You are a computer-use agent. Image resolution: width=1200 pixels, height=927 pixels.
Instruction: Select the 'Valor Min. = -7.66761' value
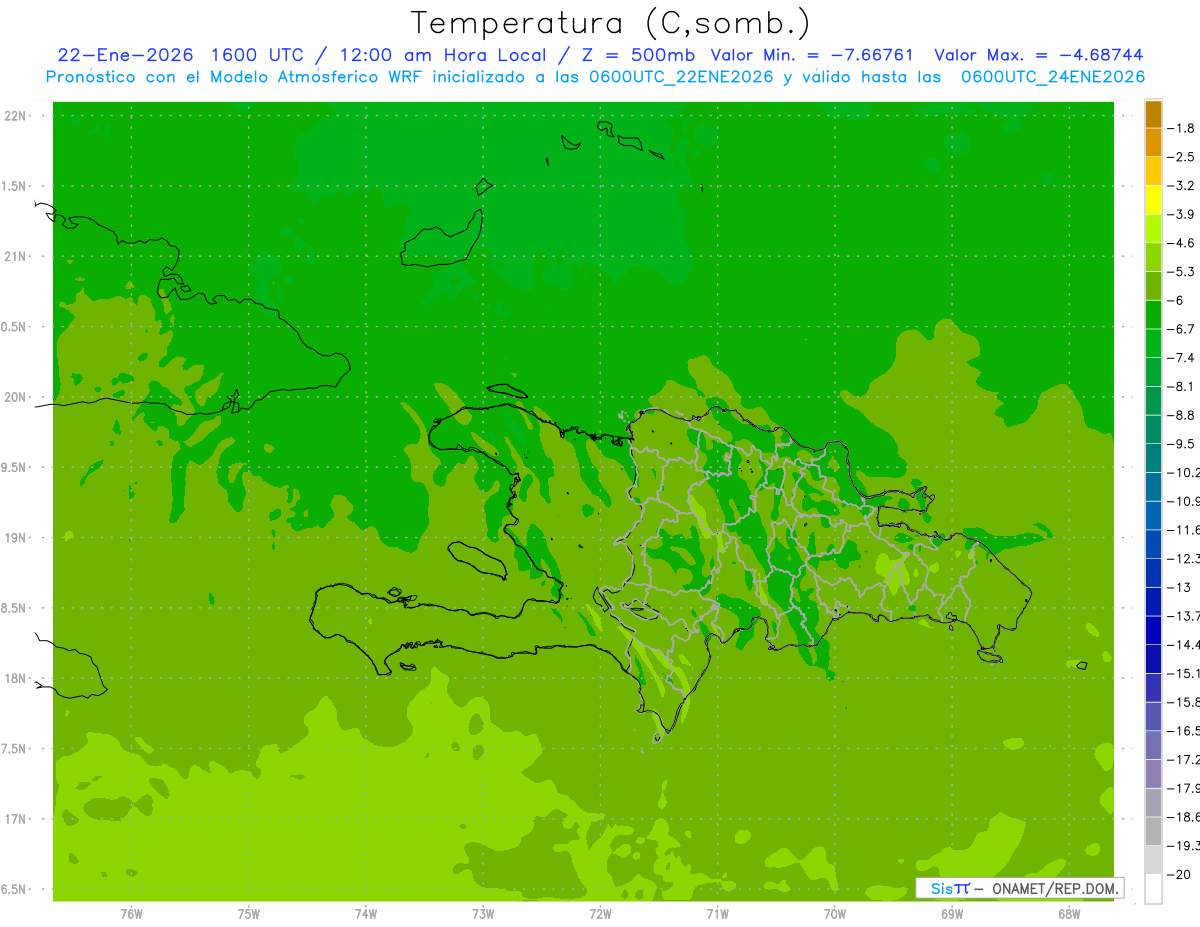click(812, 55)
